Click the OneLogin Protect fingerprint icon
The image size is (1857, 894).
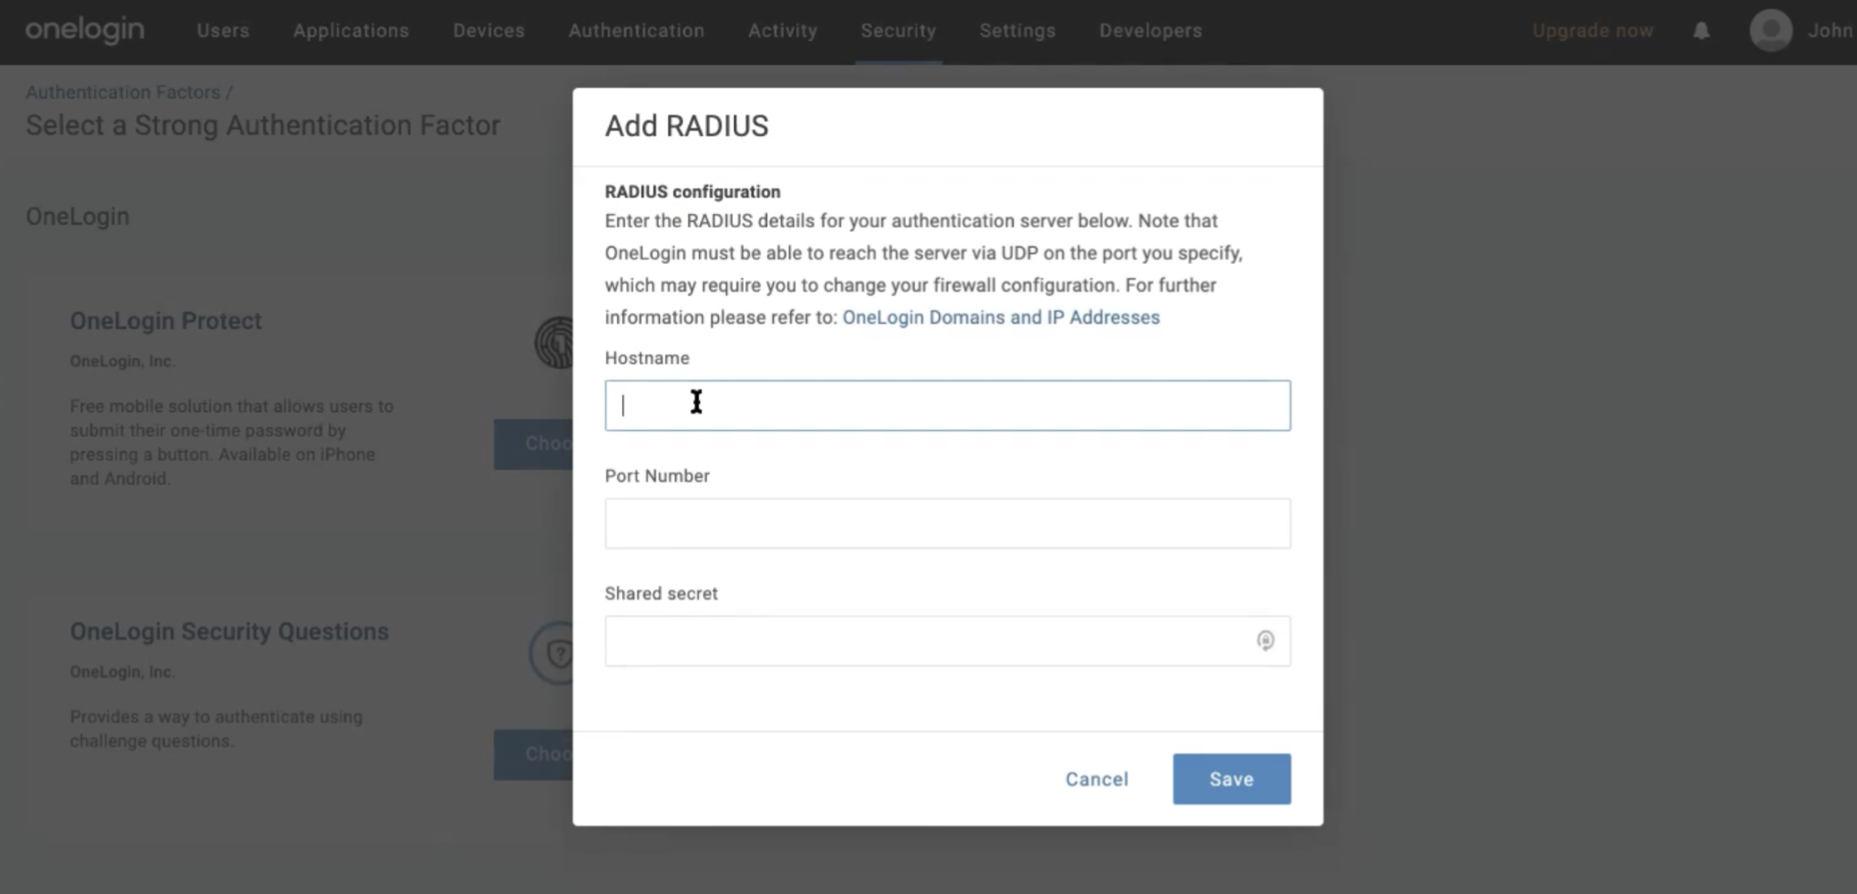(x=554, y=343)
